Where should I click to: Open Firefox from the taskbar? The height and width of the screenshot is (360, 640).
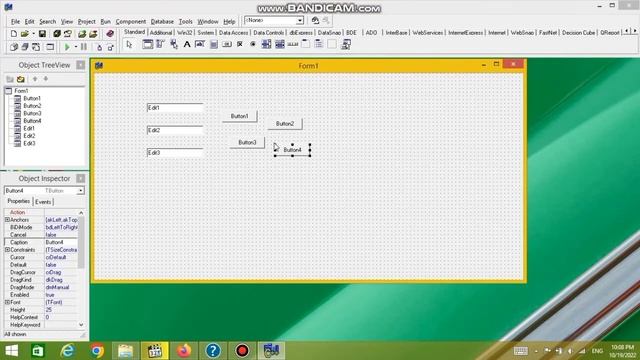pyautogui.click(x=184, y=351)
